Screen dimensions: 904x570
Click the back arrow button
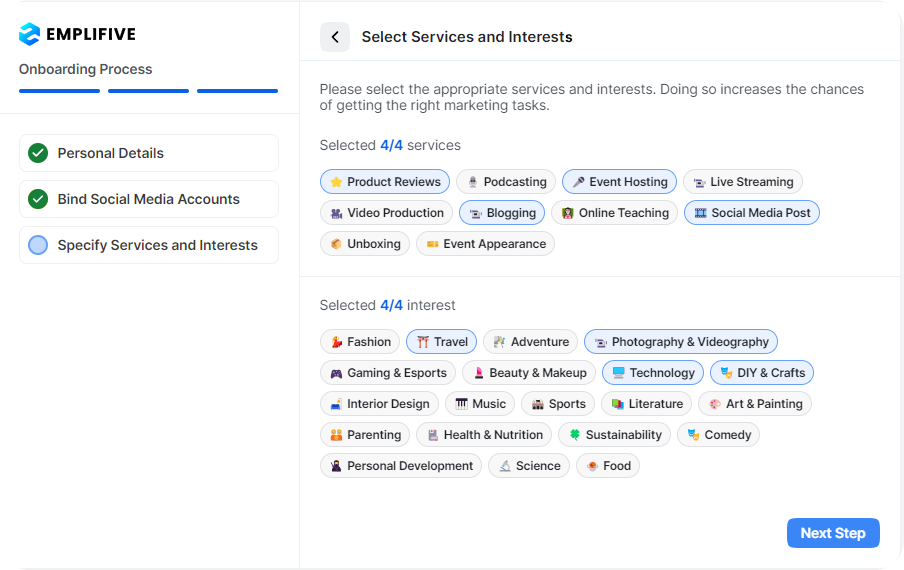335,37
